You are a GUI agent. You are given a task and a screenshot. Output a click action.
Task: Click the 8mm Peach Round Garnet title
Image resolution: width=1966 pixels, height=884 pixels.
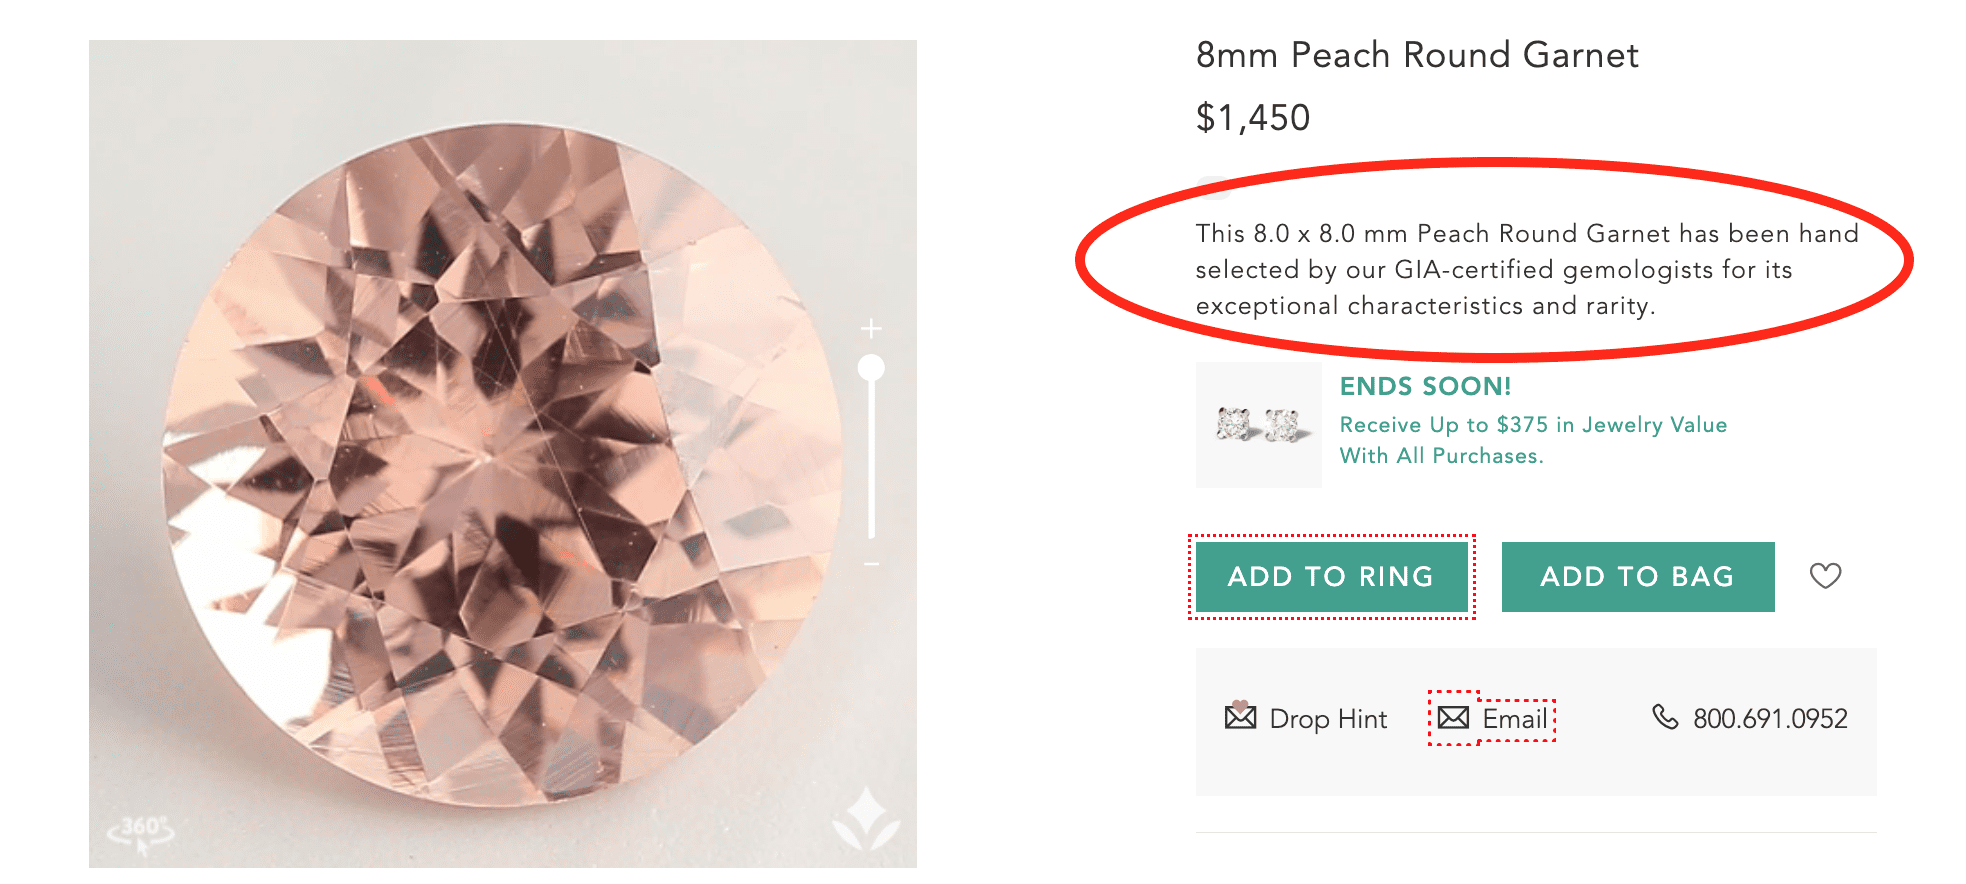click(1416, 55)
